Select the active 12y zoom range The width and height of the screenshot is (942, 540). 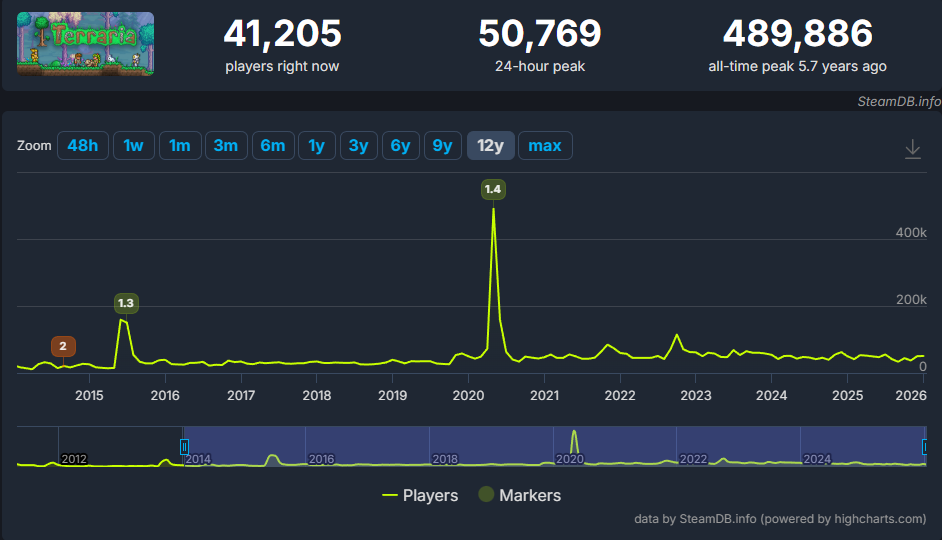tap(490, 145)
